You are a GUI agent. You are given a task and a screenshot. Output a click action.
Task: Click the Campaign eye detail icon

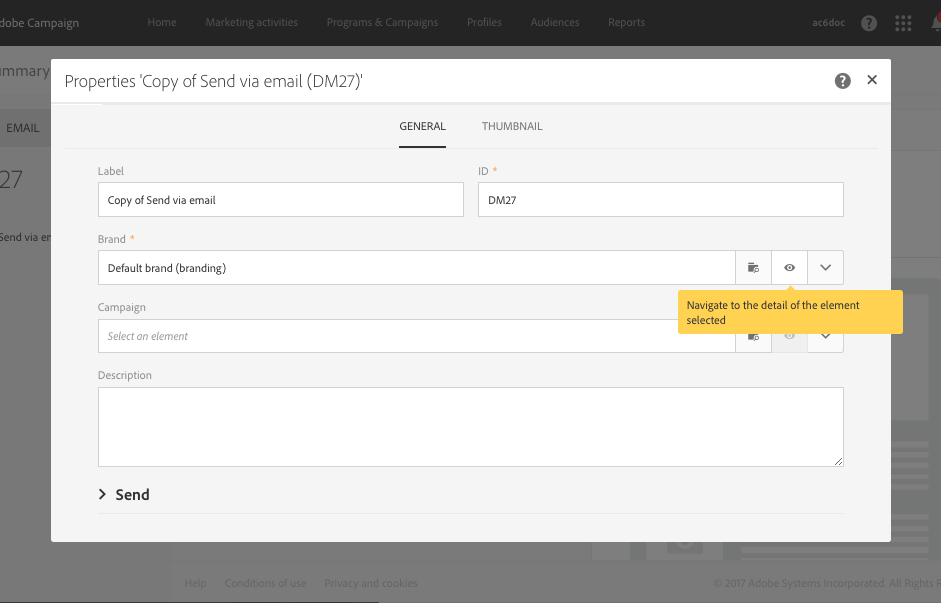[789, 338]
